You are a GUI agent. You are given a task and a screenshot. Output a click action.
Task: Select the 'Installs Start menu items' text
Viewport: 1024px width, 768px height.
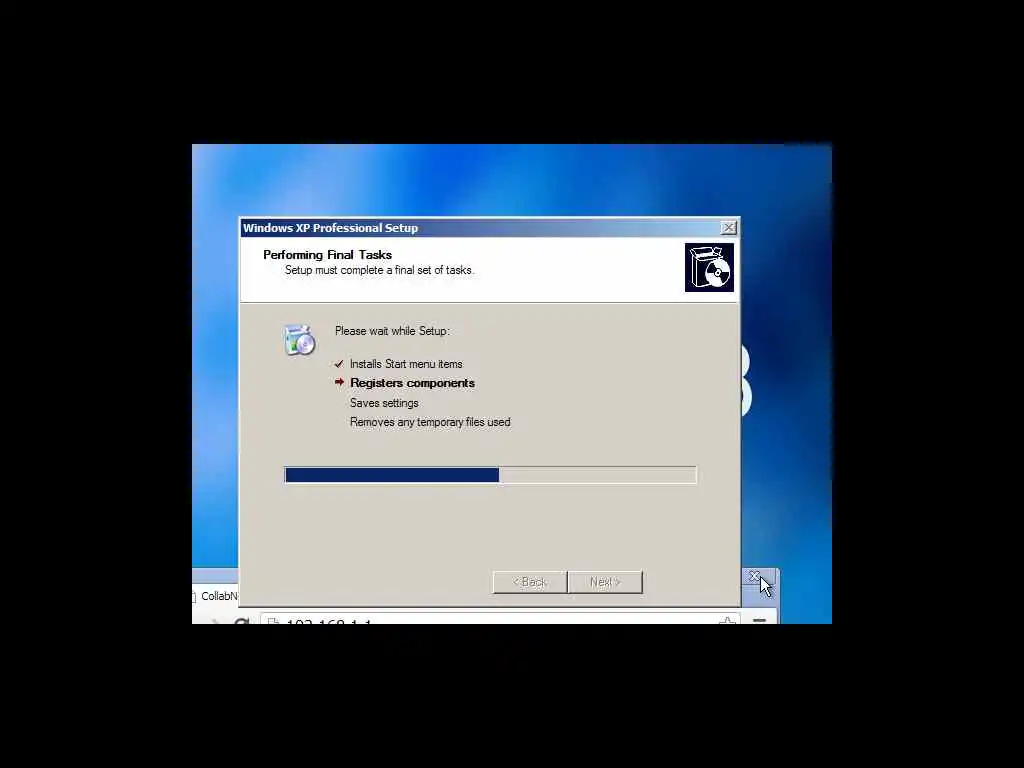[406, 364]
